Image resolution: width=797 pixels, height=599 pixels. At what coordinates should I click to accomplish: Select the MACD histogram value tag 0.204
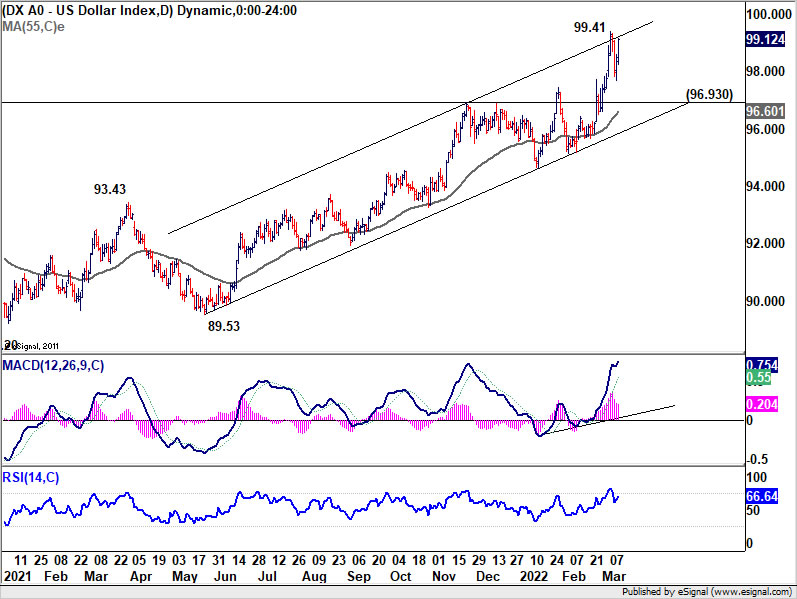pos(761,404)
